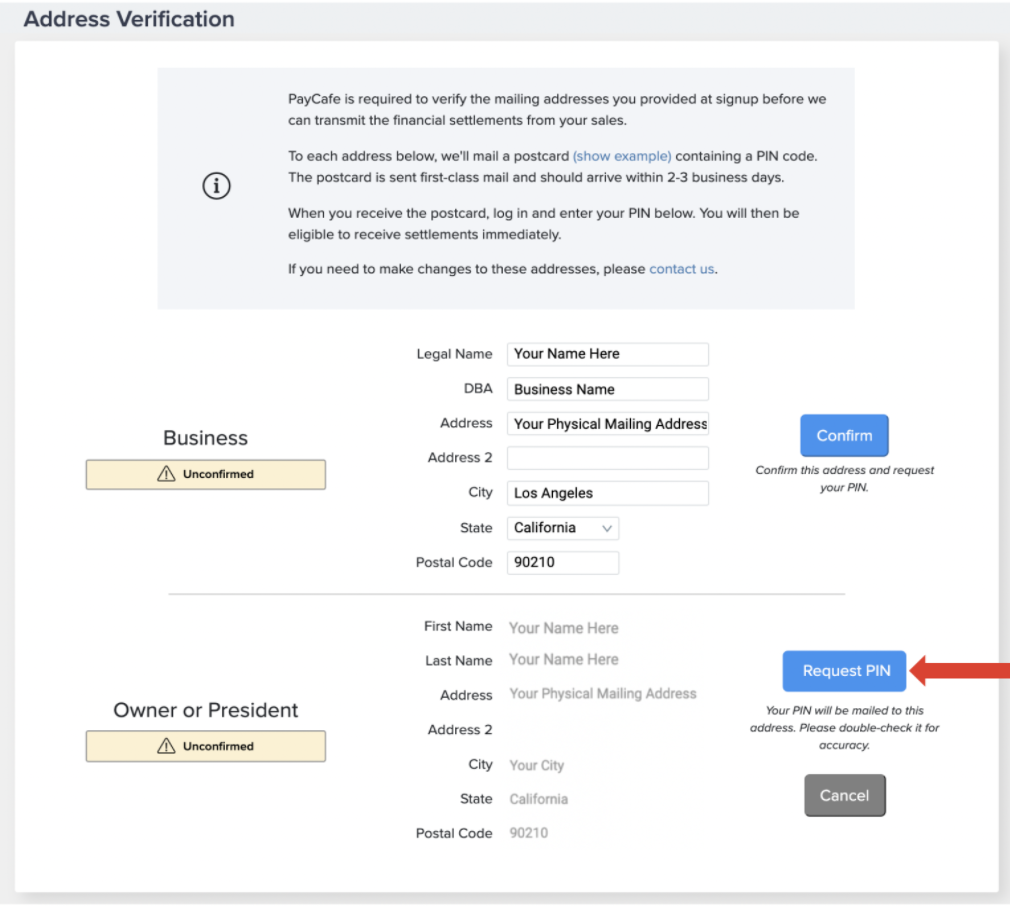This screenshot has height=906, width=1010.
Task: Click the empty Address 2 field
Action: click(x=607, y=458)
